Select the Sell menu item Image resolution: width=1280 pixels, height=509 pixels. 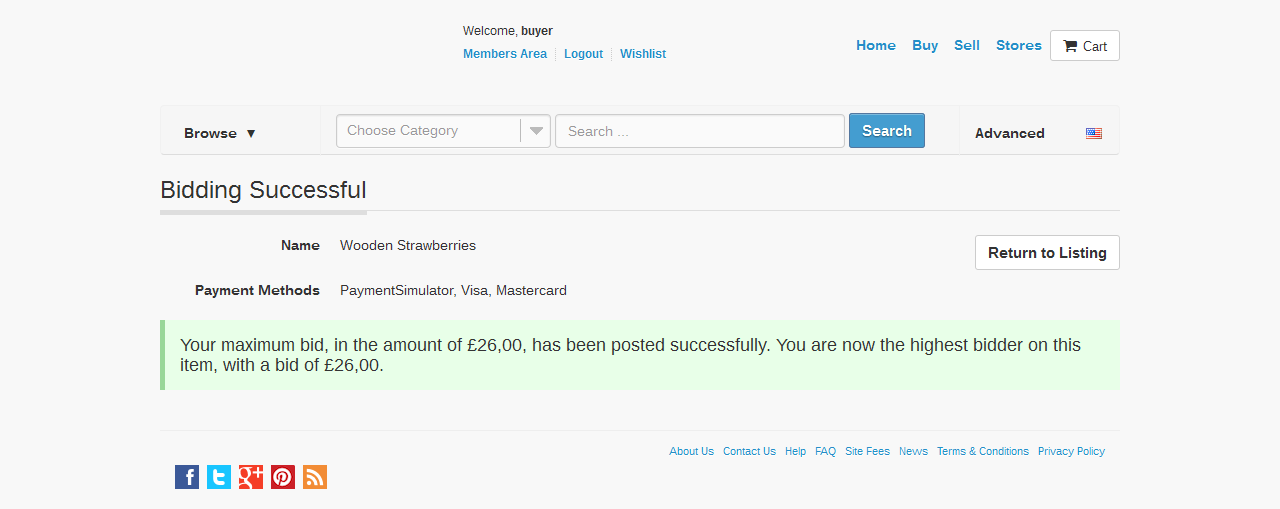pos(967,45)
